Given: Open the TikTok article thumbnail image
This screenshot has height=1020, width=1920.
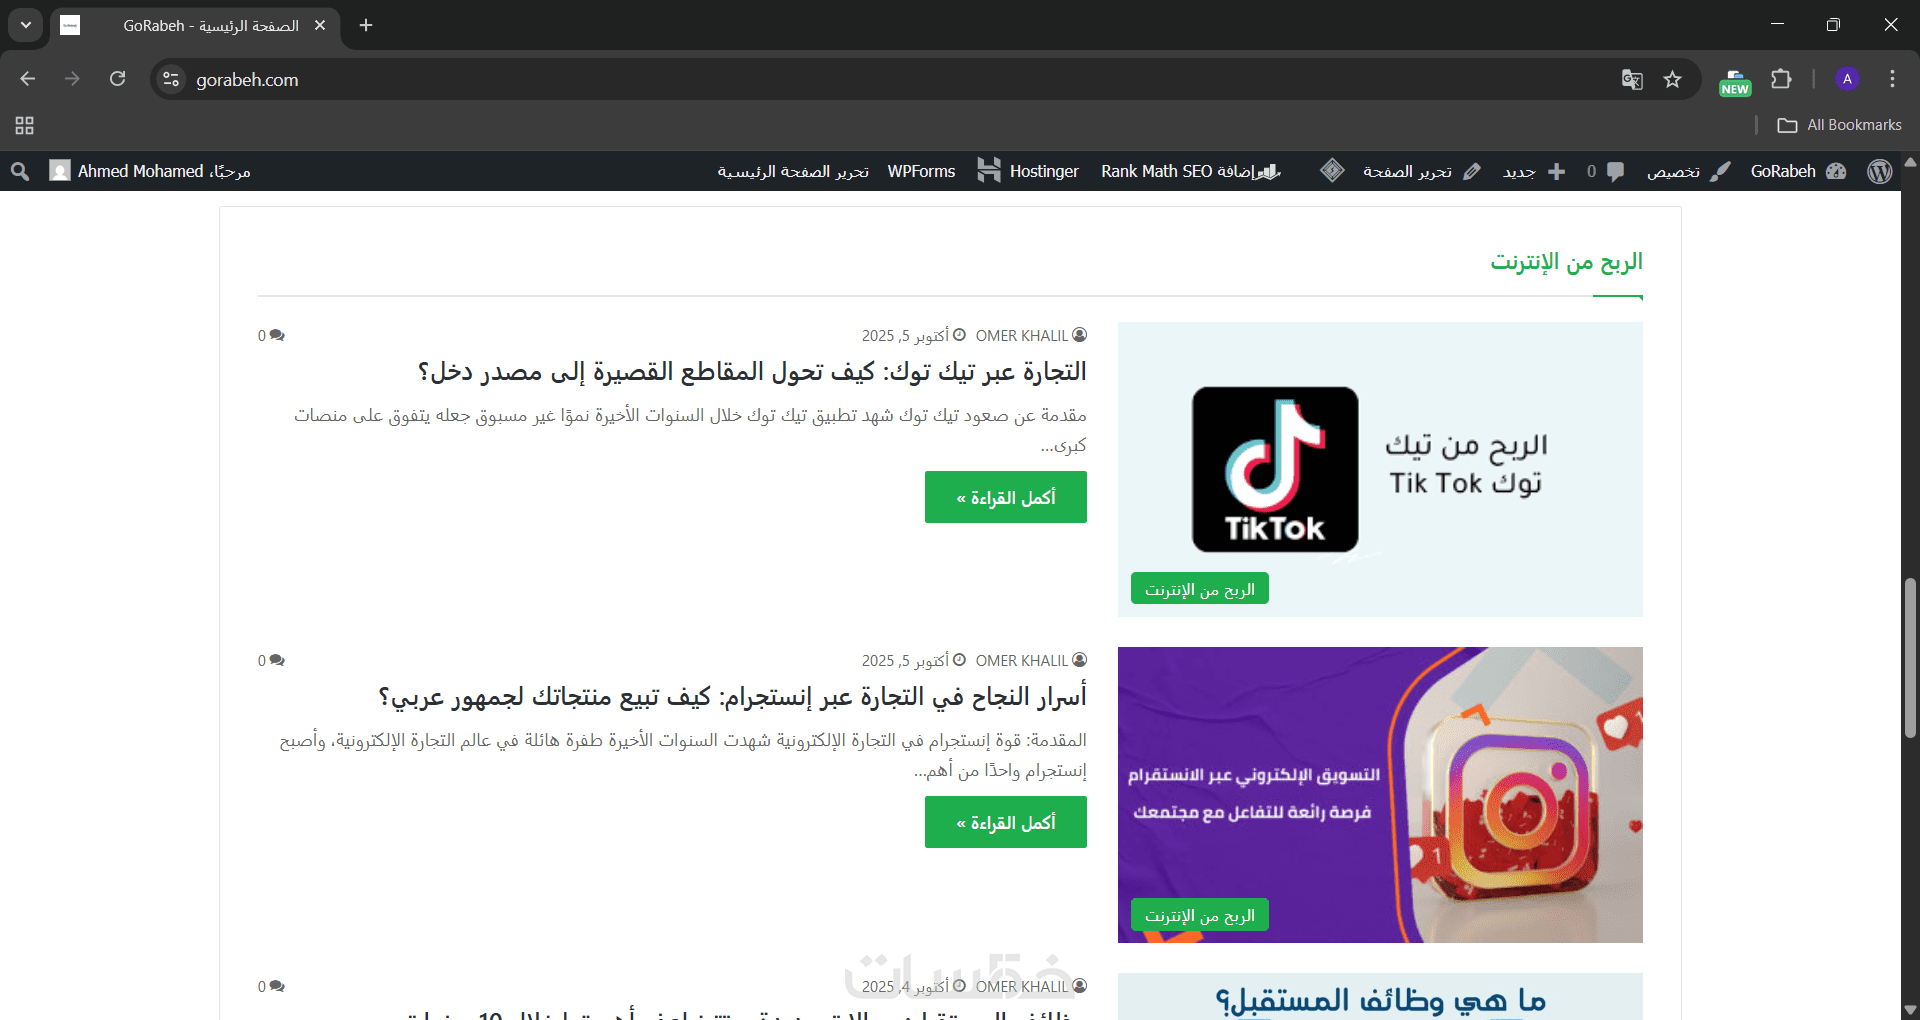Looking at the screenshot, I should [x=1380, y=469].
